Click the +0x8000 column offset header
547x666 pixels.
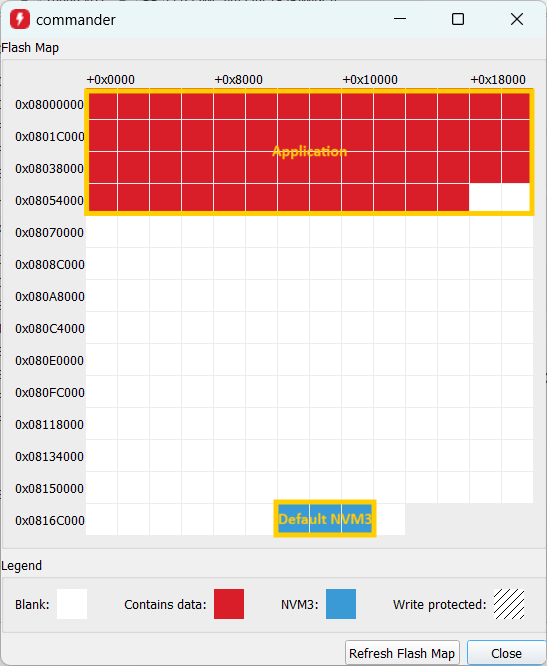[238, 80]
